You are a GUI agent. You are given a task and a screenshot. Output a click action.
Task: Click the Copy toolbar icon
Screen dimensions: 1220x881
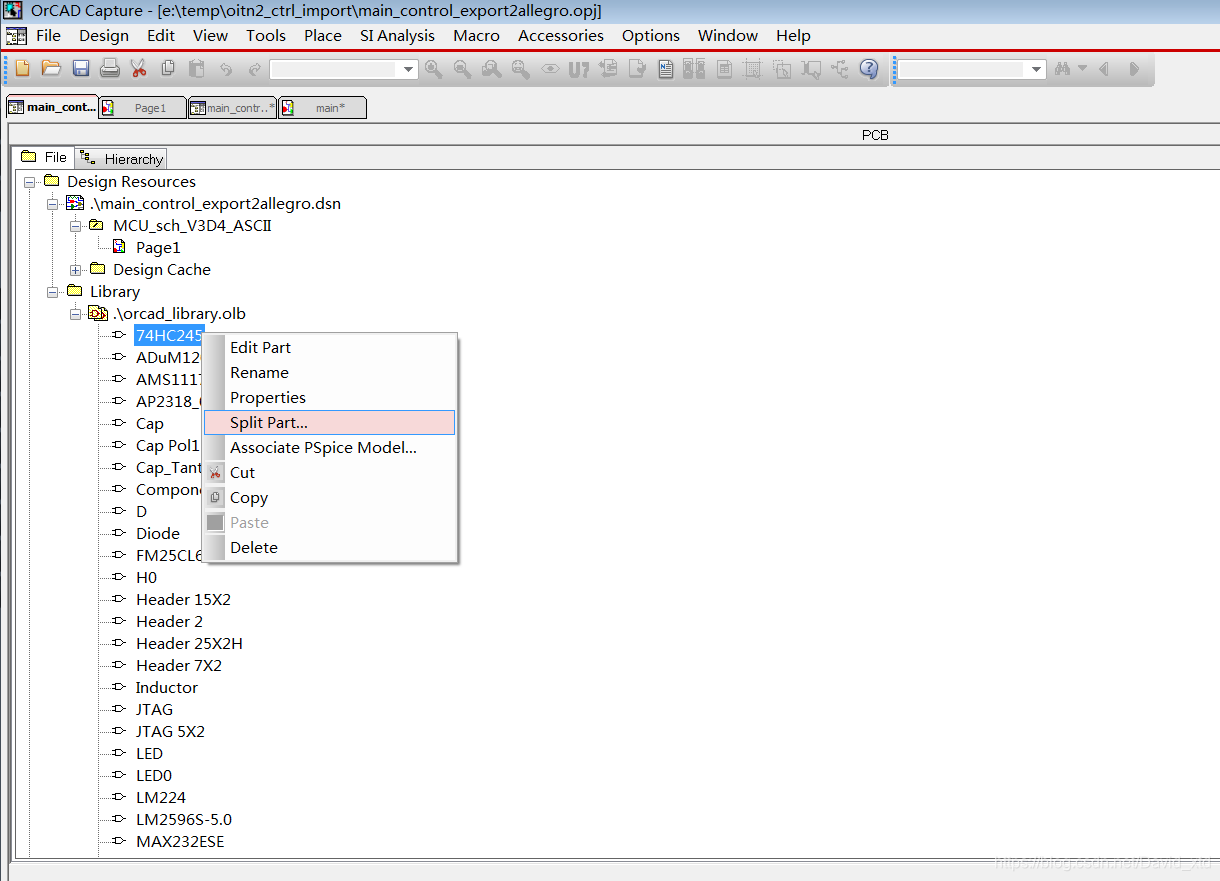(x=168, y=69)
